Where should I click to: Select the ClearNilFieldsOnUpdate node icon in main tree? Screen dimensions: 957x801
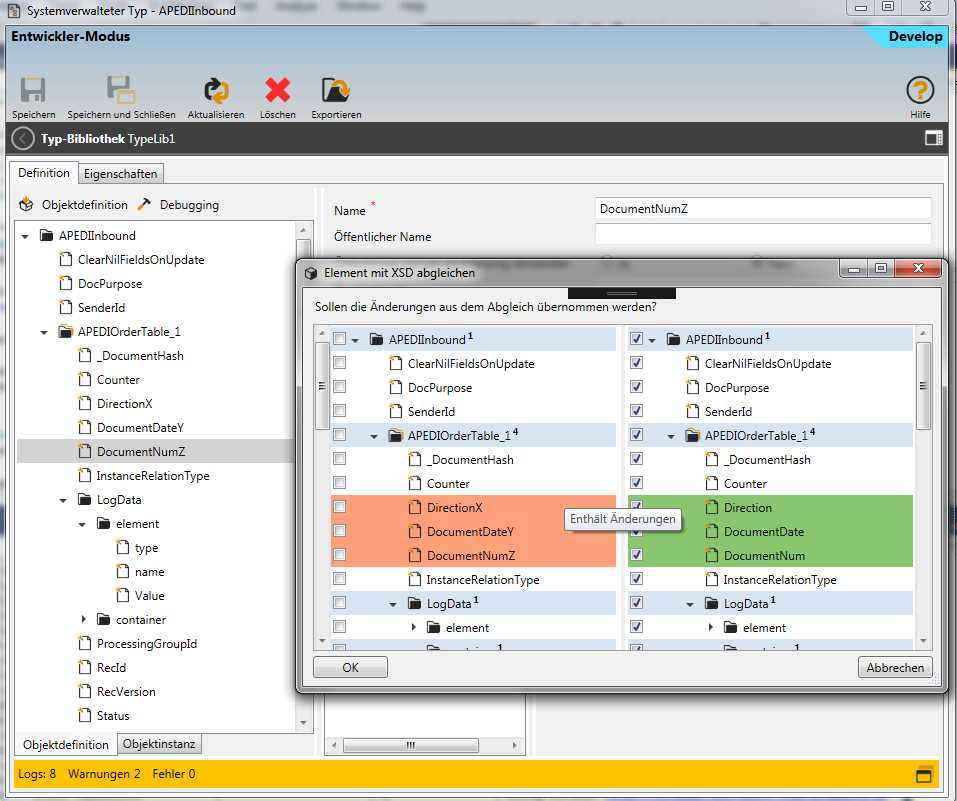click(65, 259)
